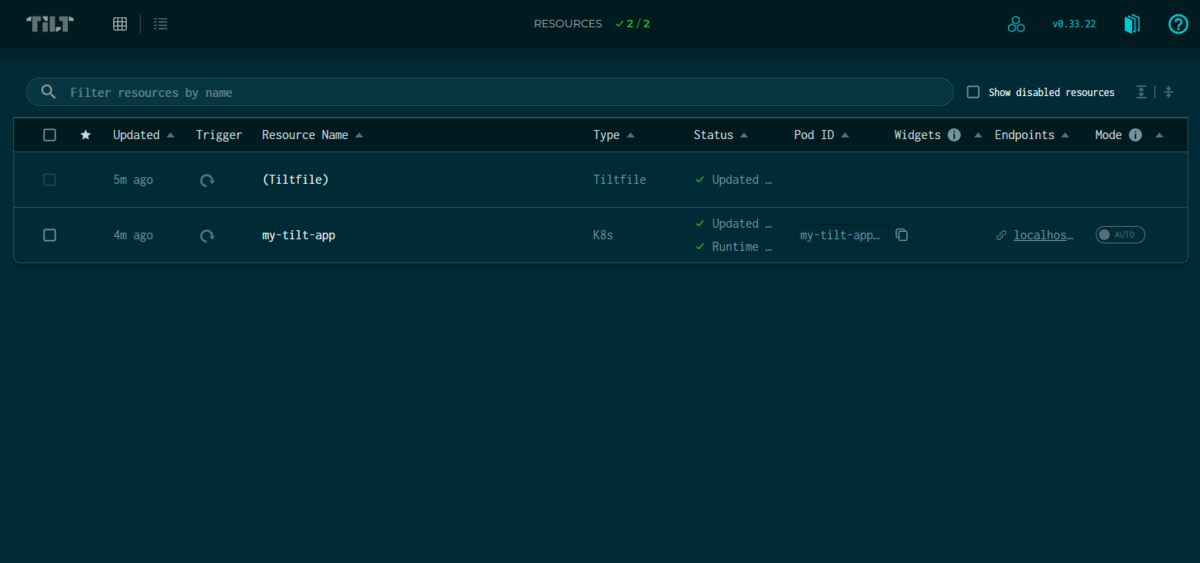Image resolution: width=1200 pixels, height=563 pixels.
Task: Check the (Tiltfile) row checkbox
Action: 50,180
